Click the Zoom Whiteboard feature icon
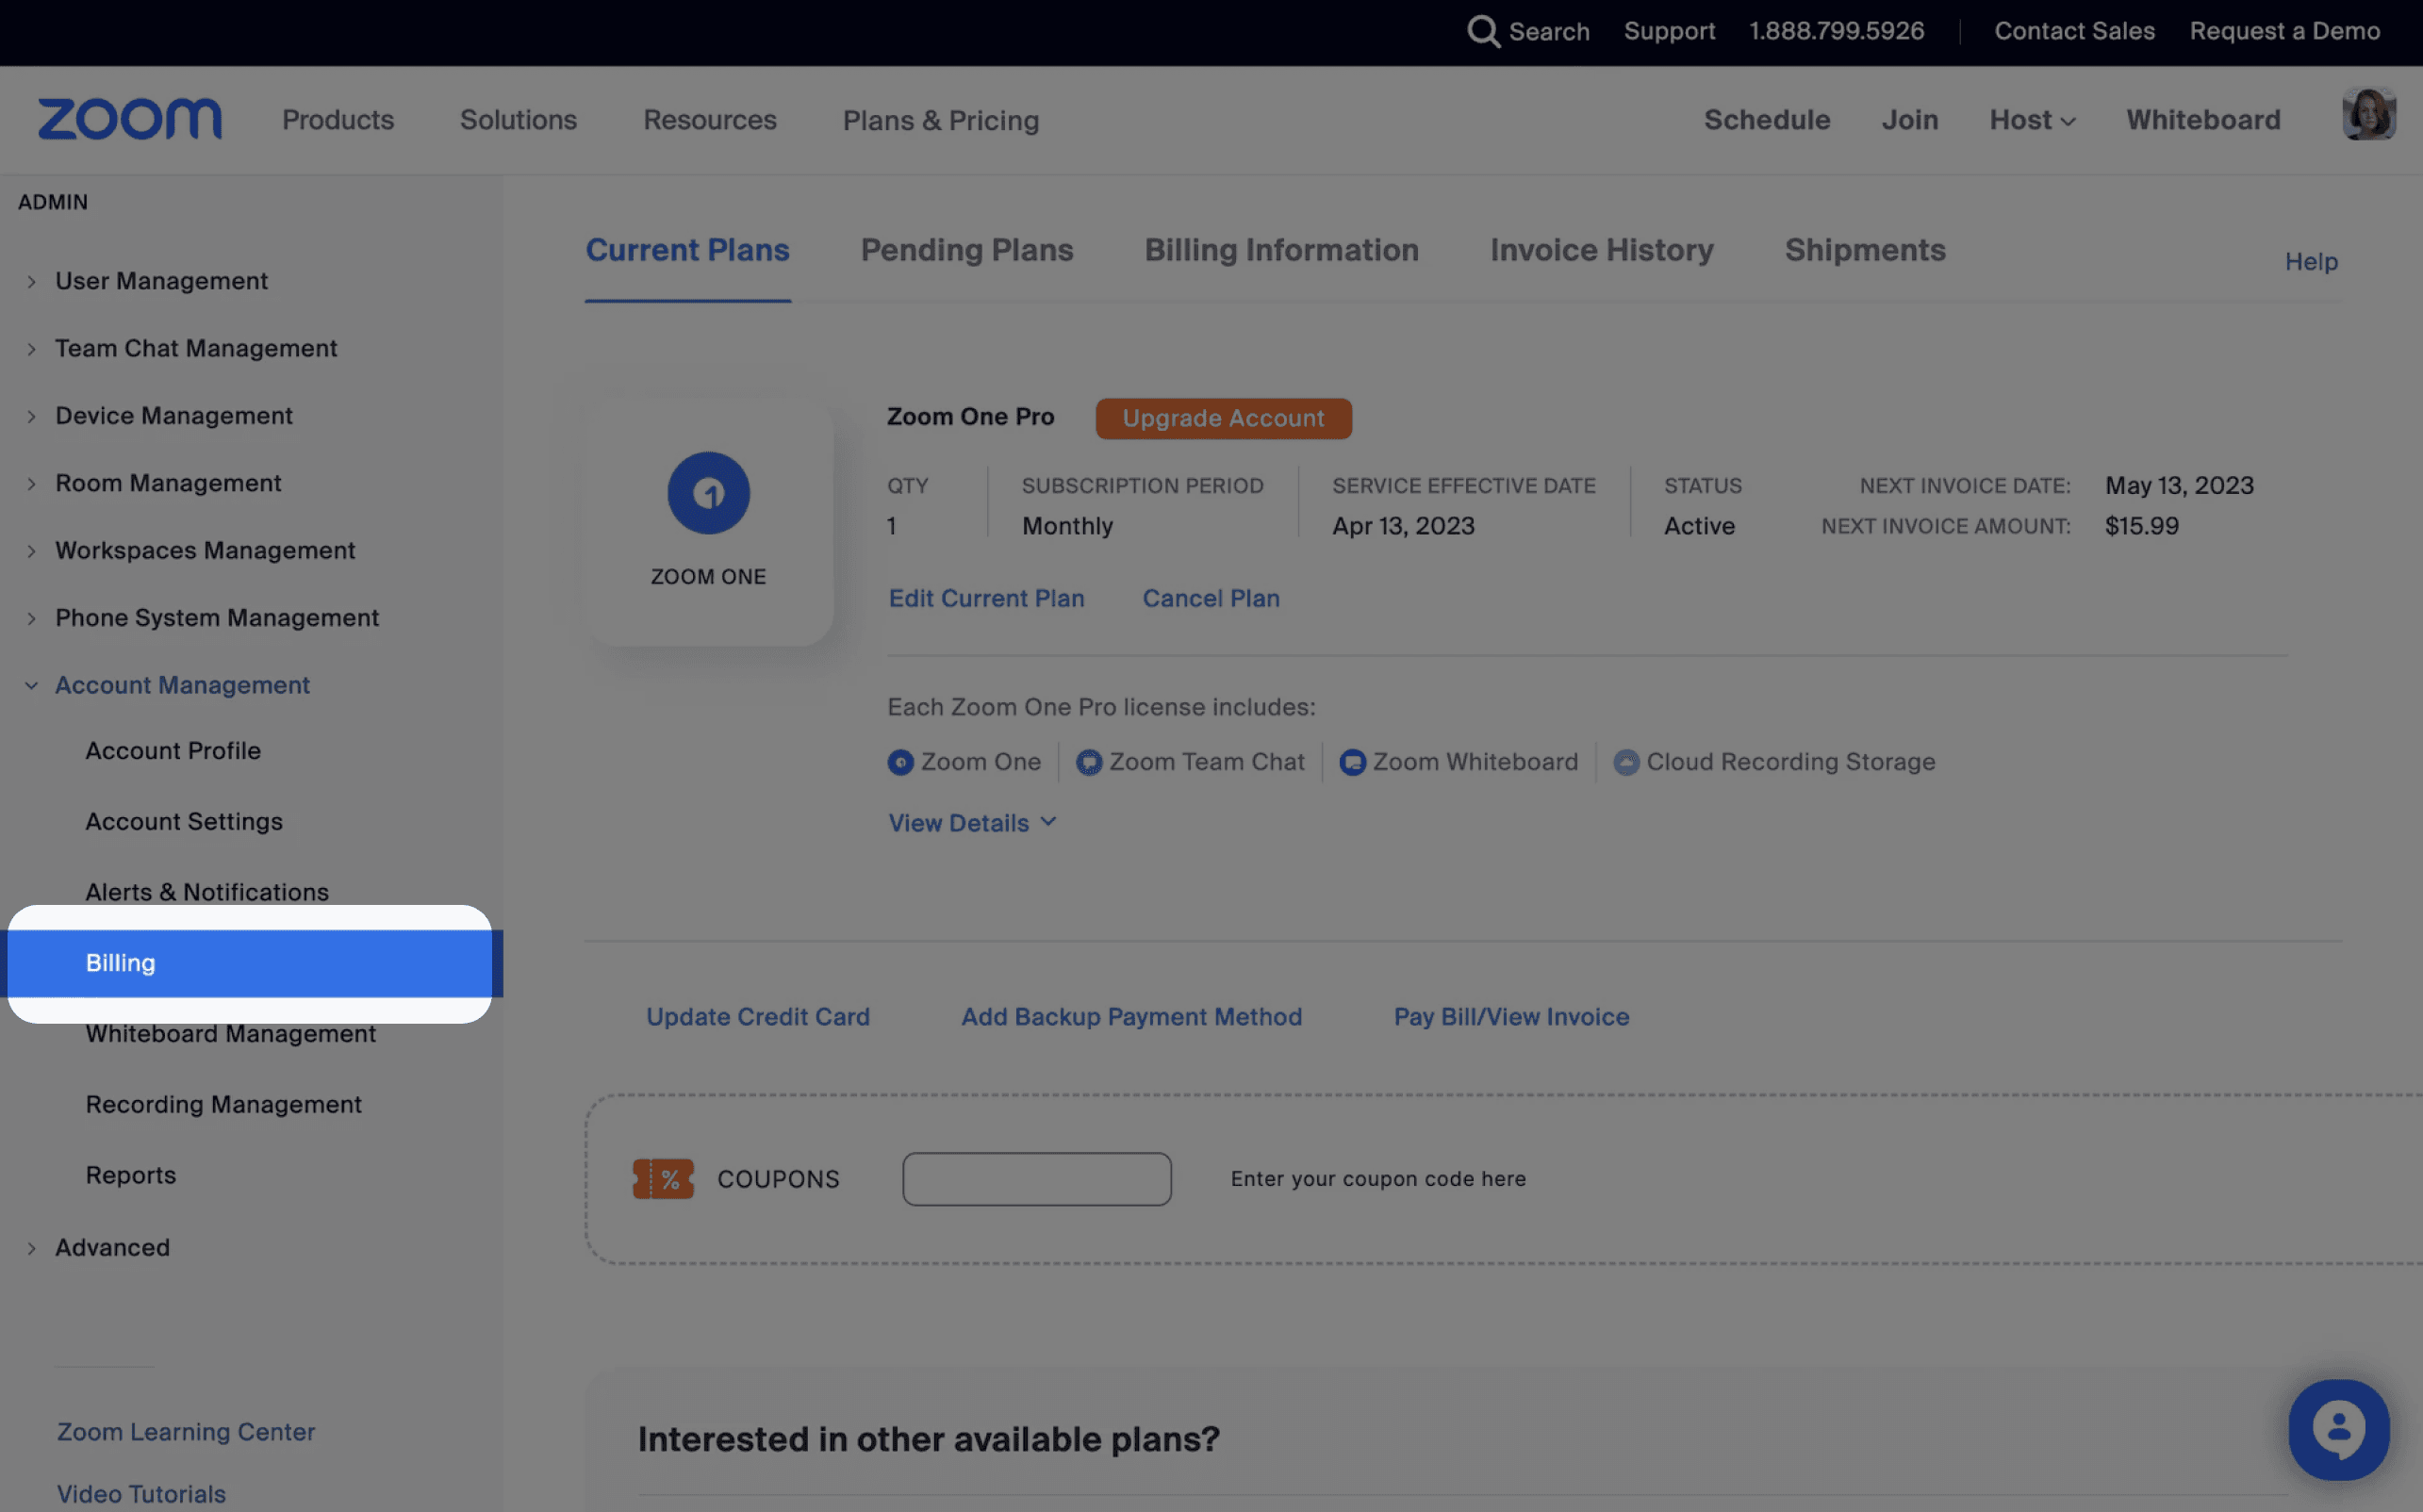Screen dimensions: 2423x1512 pos(1352,763)
